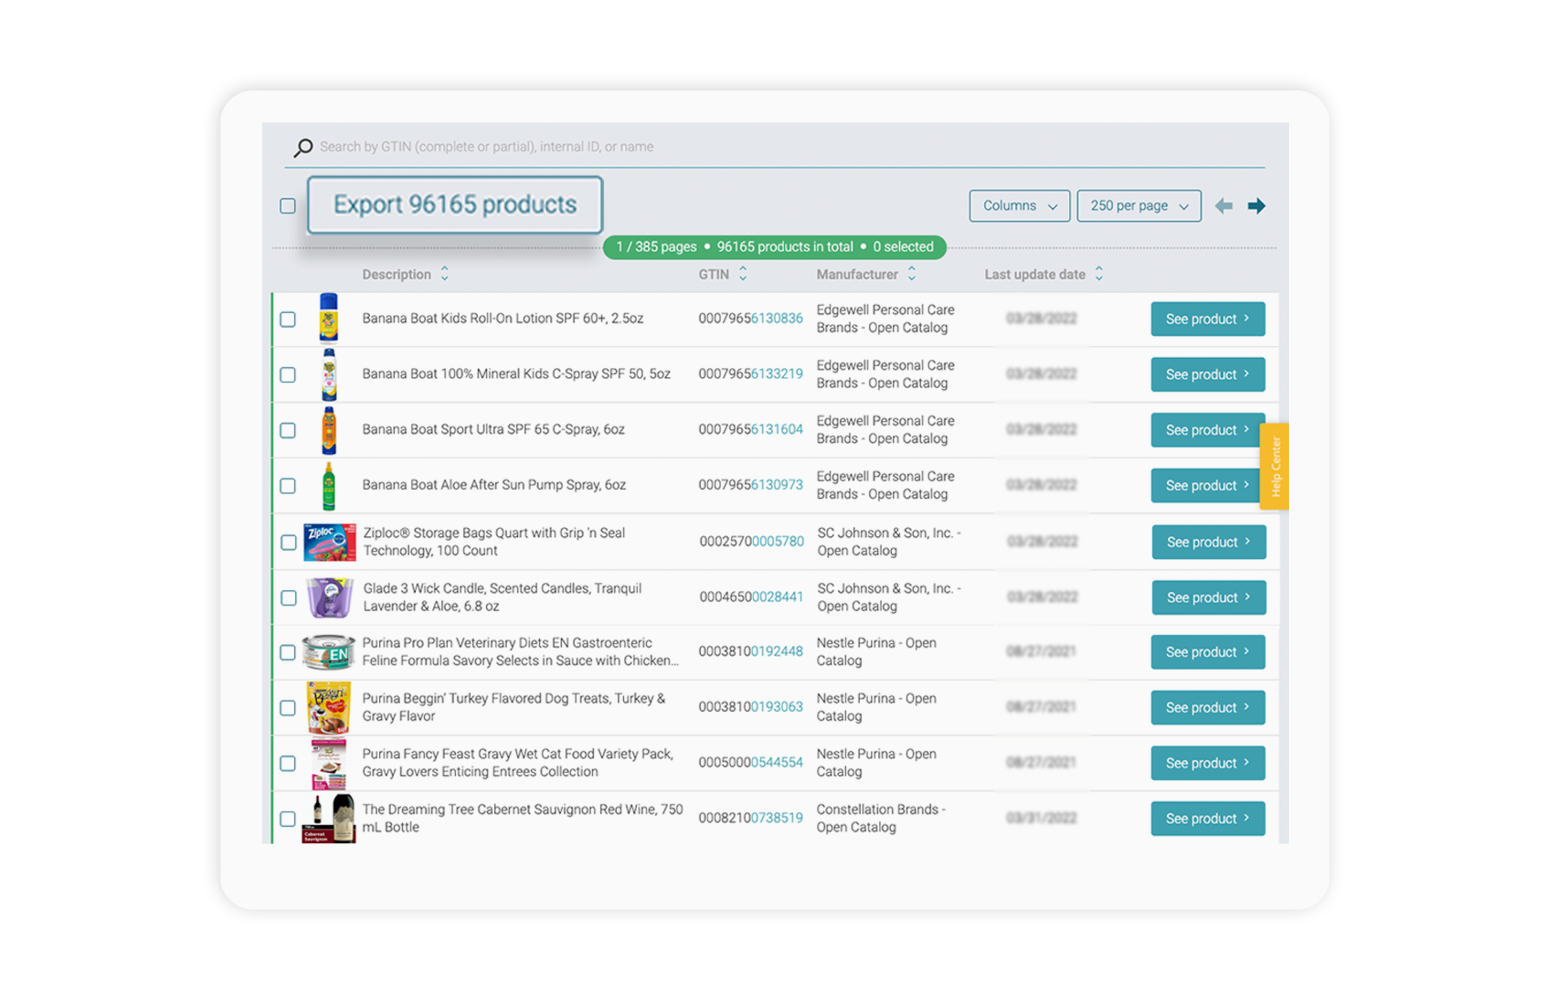
Task: Click GTIN 00079656133219
Action: [x=751, y=374]
